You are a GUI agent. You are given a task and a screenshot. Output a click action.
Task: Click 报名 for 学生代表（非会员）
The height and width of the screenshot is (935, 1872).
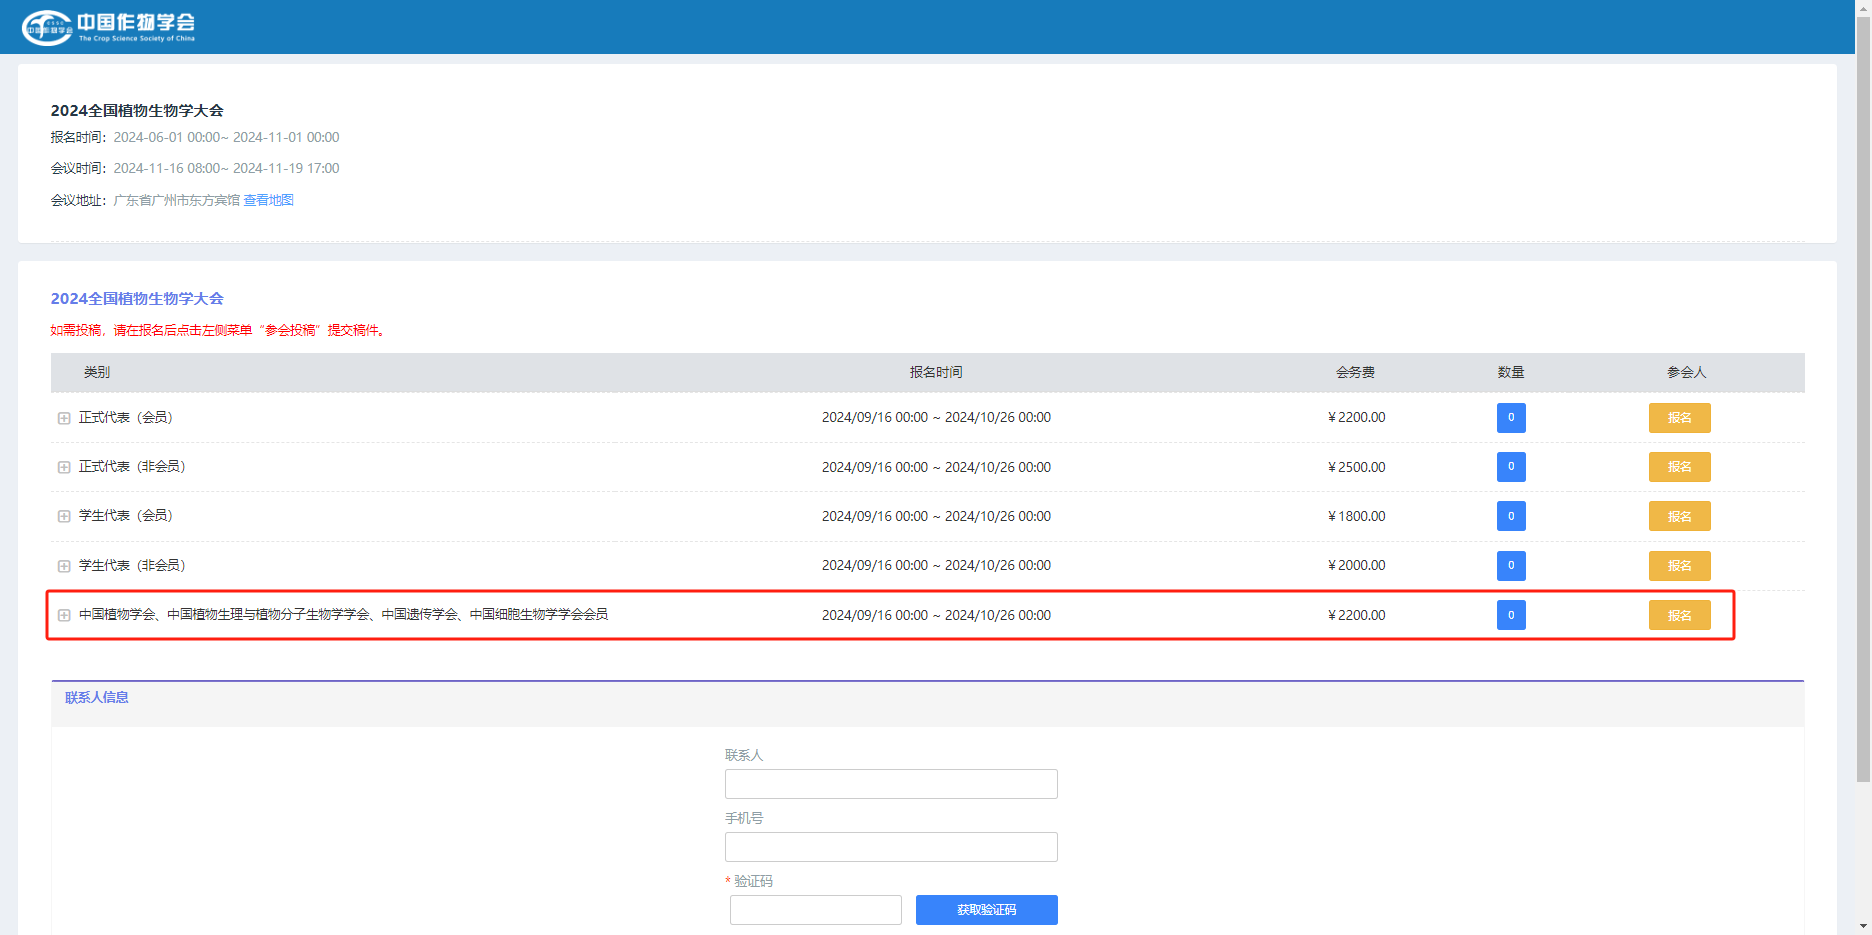tap(1679, 566)
